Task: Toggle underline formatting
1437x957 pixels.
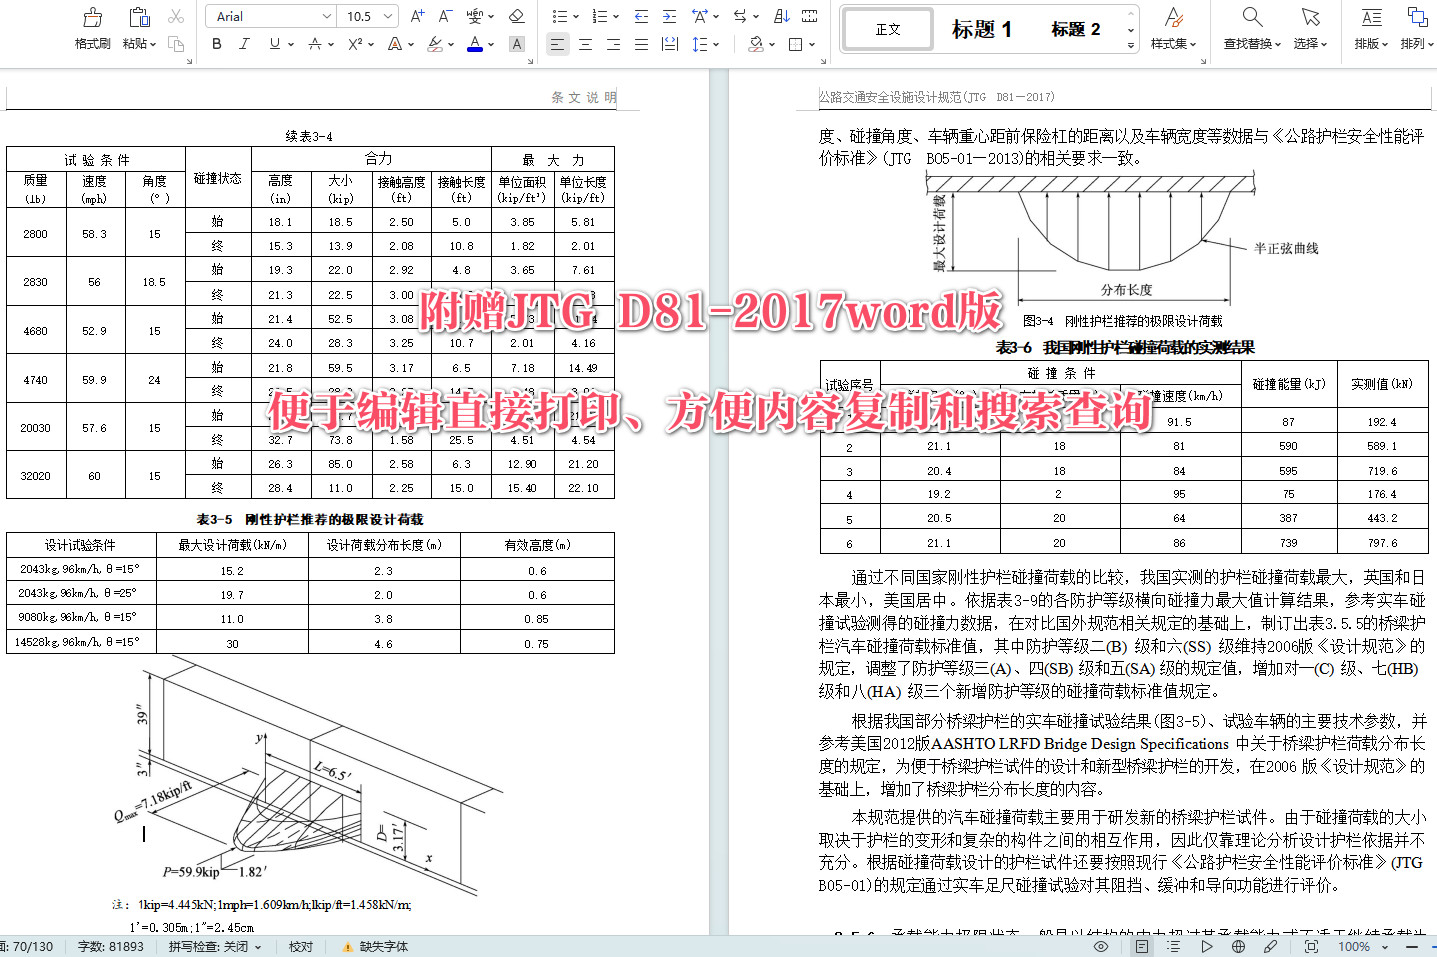Action: [272, 45]
